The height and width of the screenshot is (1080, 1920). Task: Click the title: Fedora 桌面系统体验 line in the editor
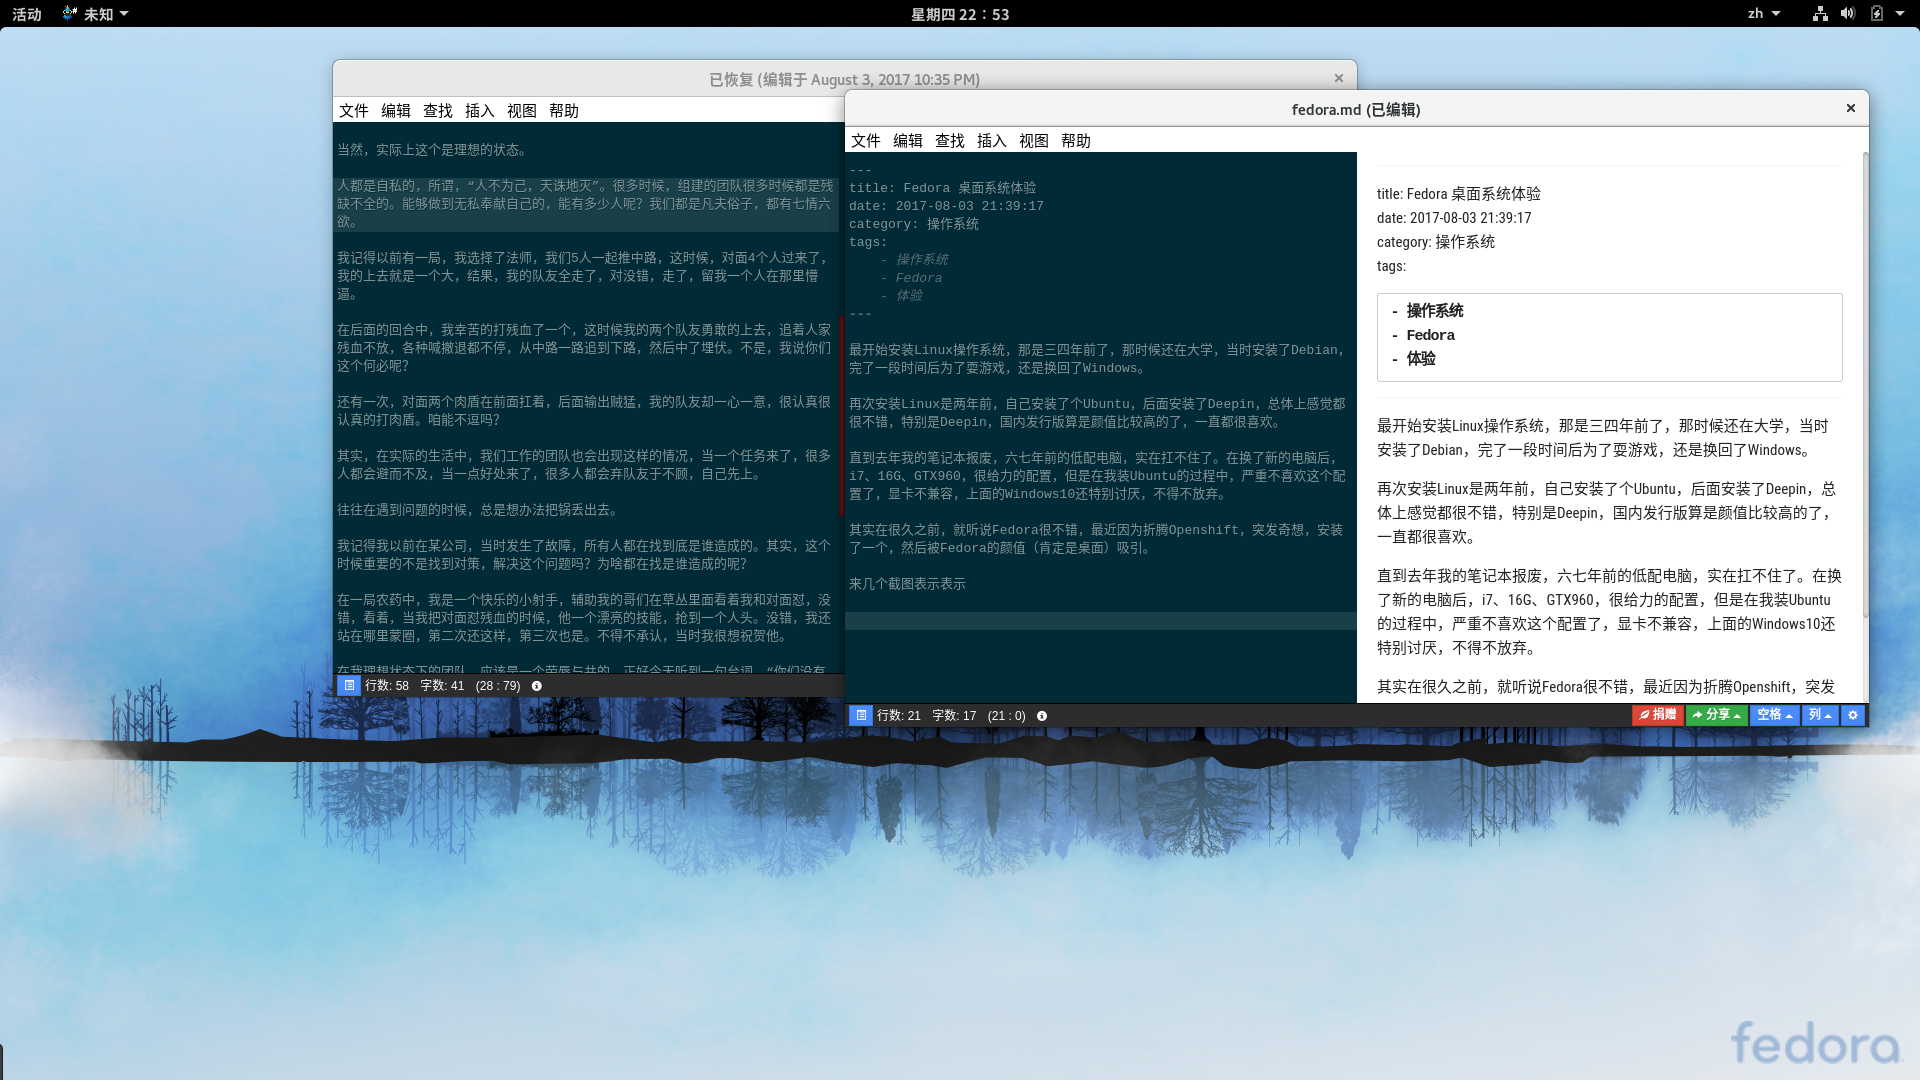(943, 188)
